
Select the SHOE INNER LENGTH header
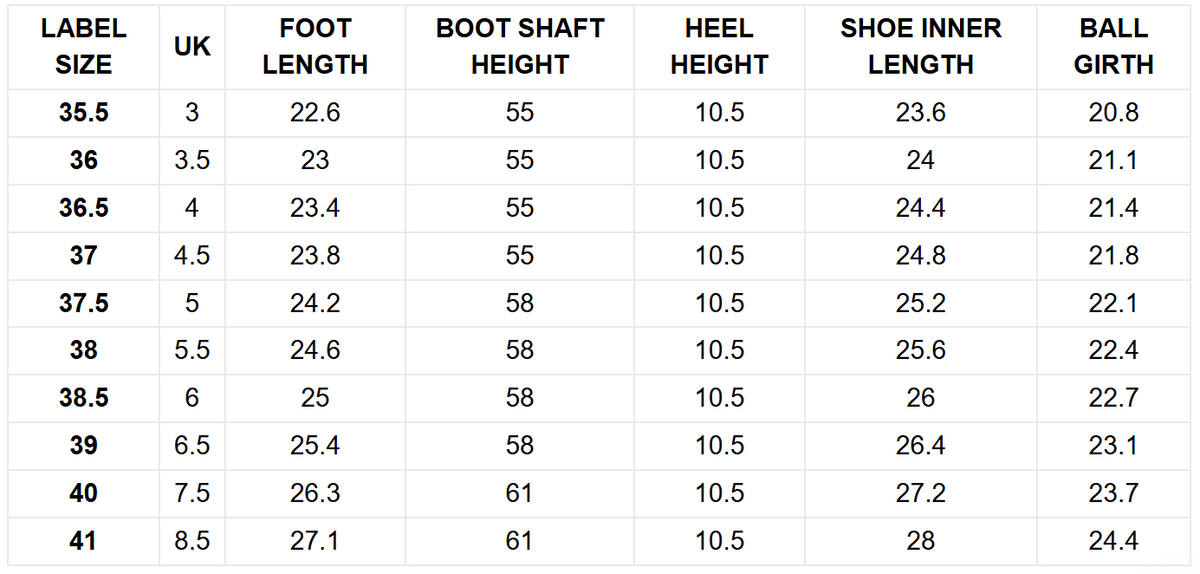pyautogui.click(x=920, y=47)
